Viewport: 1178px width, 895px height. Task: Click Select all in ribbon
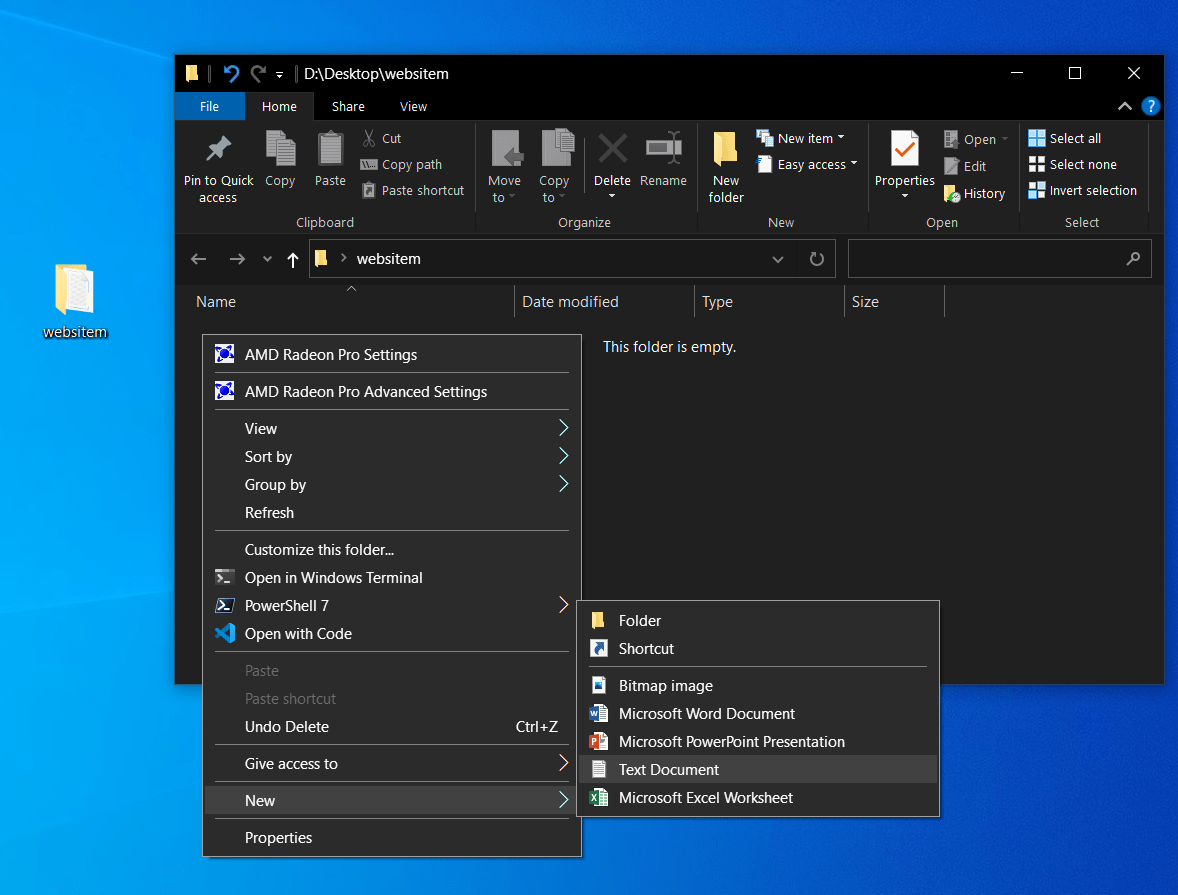(1065, 138)
